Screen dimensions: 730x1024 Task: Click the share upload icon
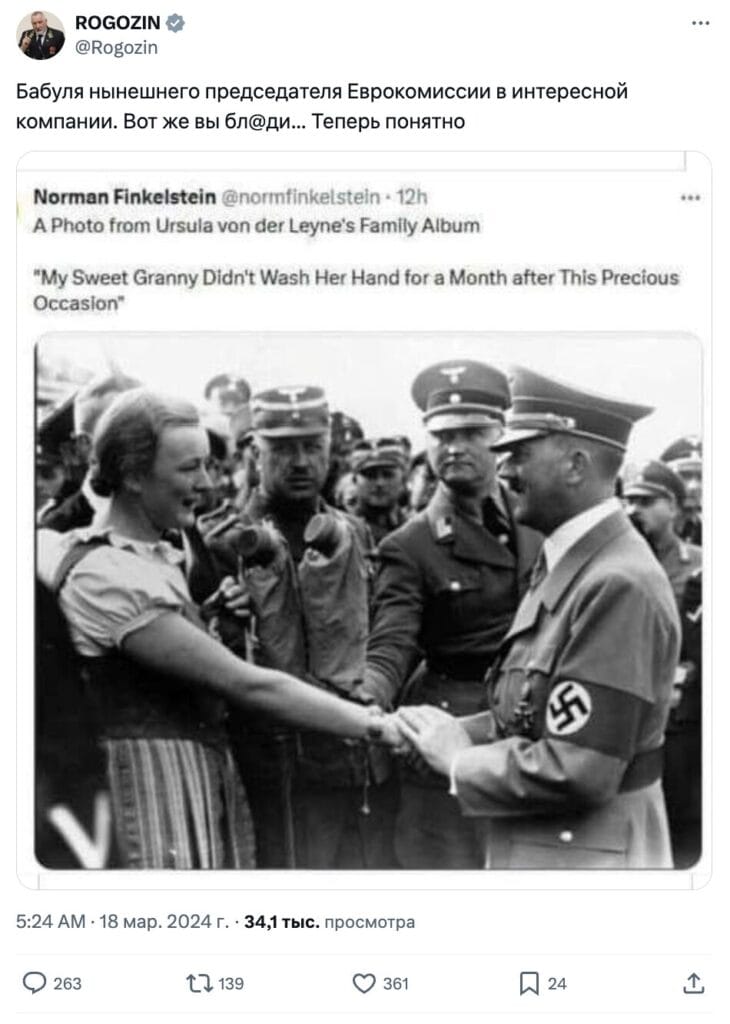click(x=693, y=983)
